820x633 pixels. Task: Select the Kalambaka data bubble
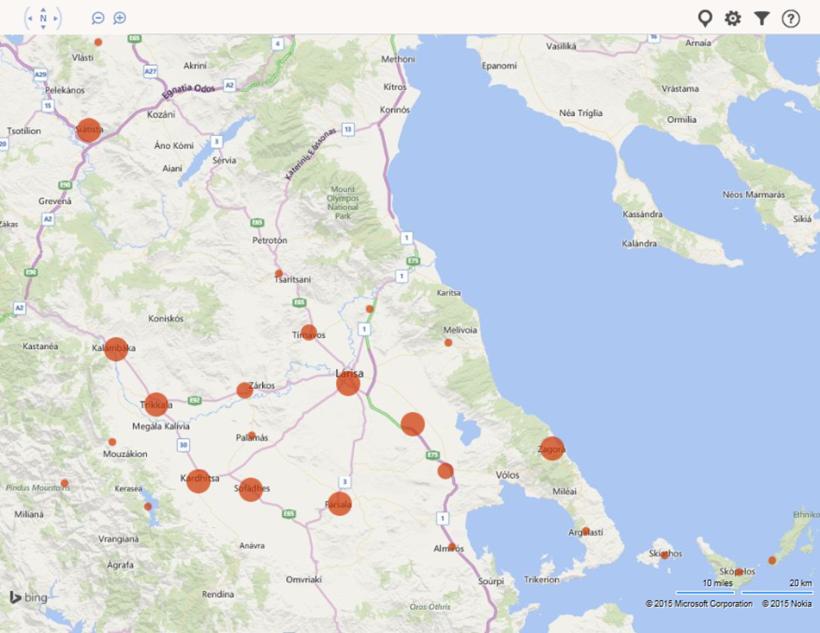point(116,349)
